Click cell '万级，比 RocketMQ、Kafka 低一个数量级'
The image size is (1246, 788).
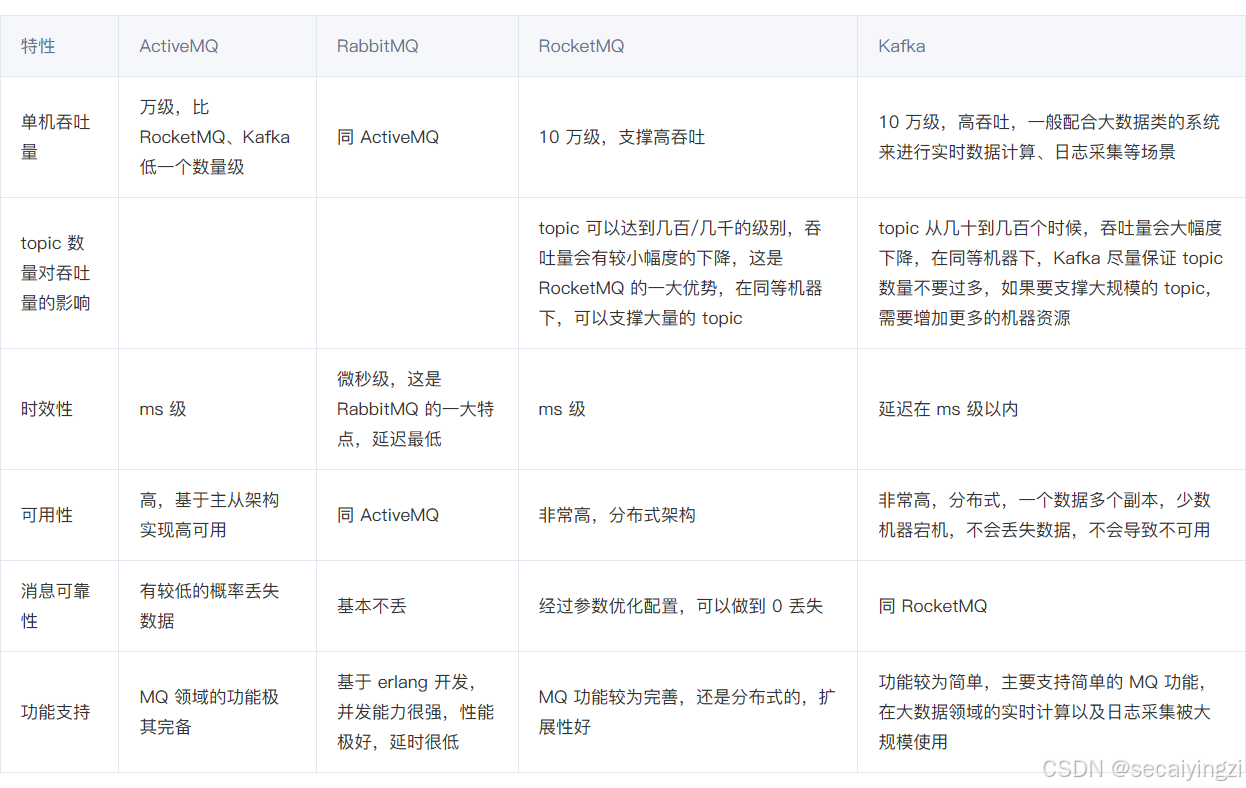215,137
